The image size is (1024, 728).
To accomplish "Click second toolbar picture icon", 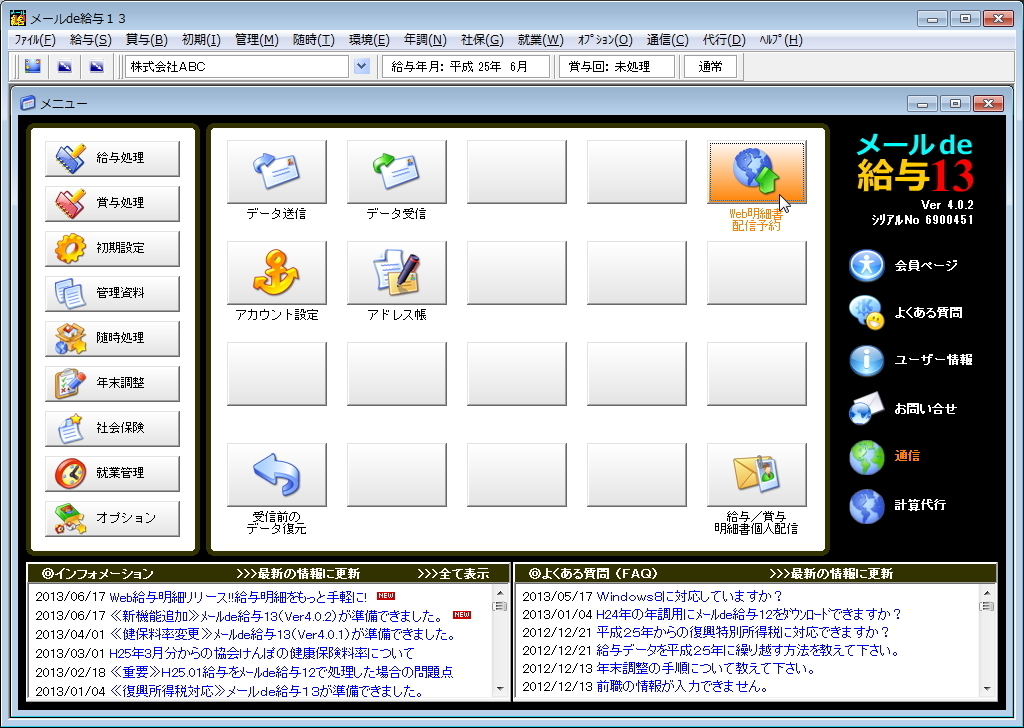I will coord(65,66).
